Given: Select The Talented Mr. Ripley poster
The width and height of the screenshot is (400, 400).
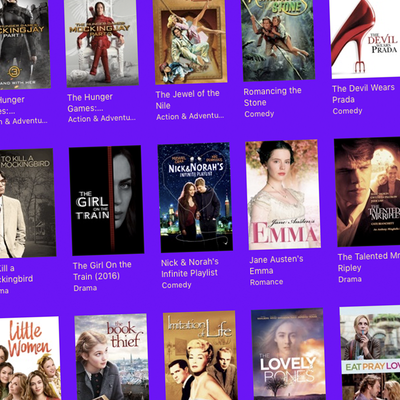Looking at the screenshot, I should (368, 192).
